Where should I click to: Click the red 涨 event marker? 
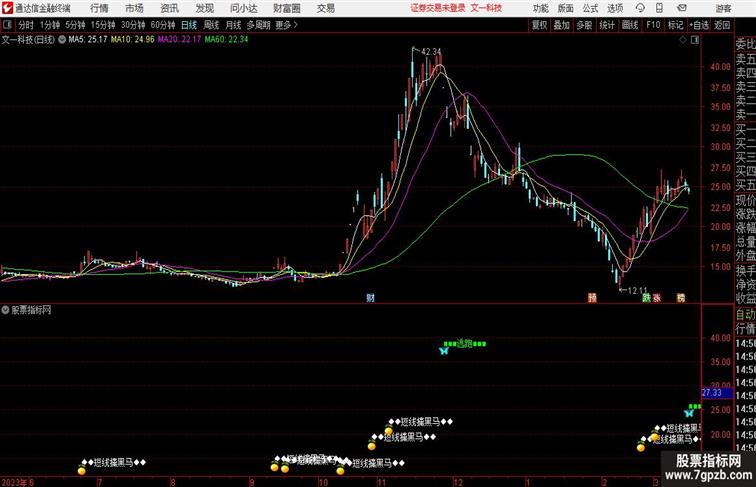point(657,298)
